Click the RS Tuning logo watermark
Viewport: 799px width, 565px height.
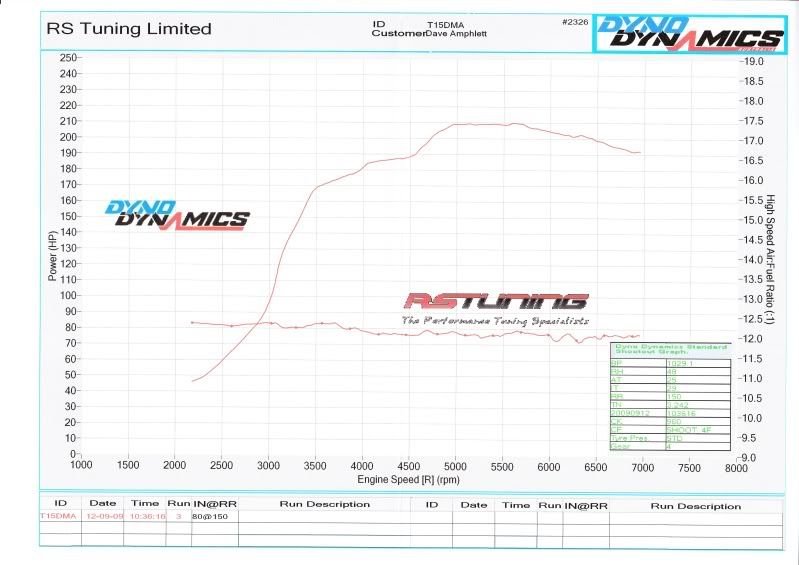tap(495, 301)
